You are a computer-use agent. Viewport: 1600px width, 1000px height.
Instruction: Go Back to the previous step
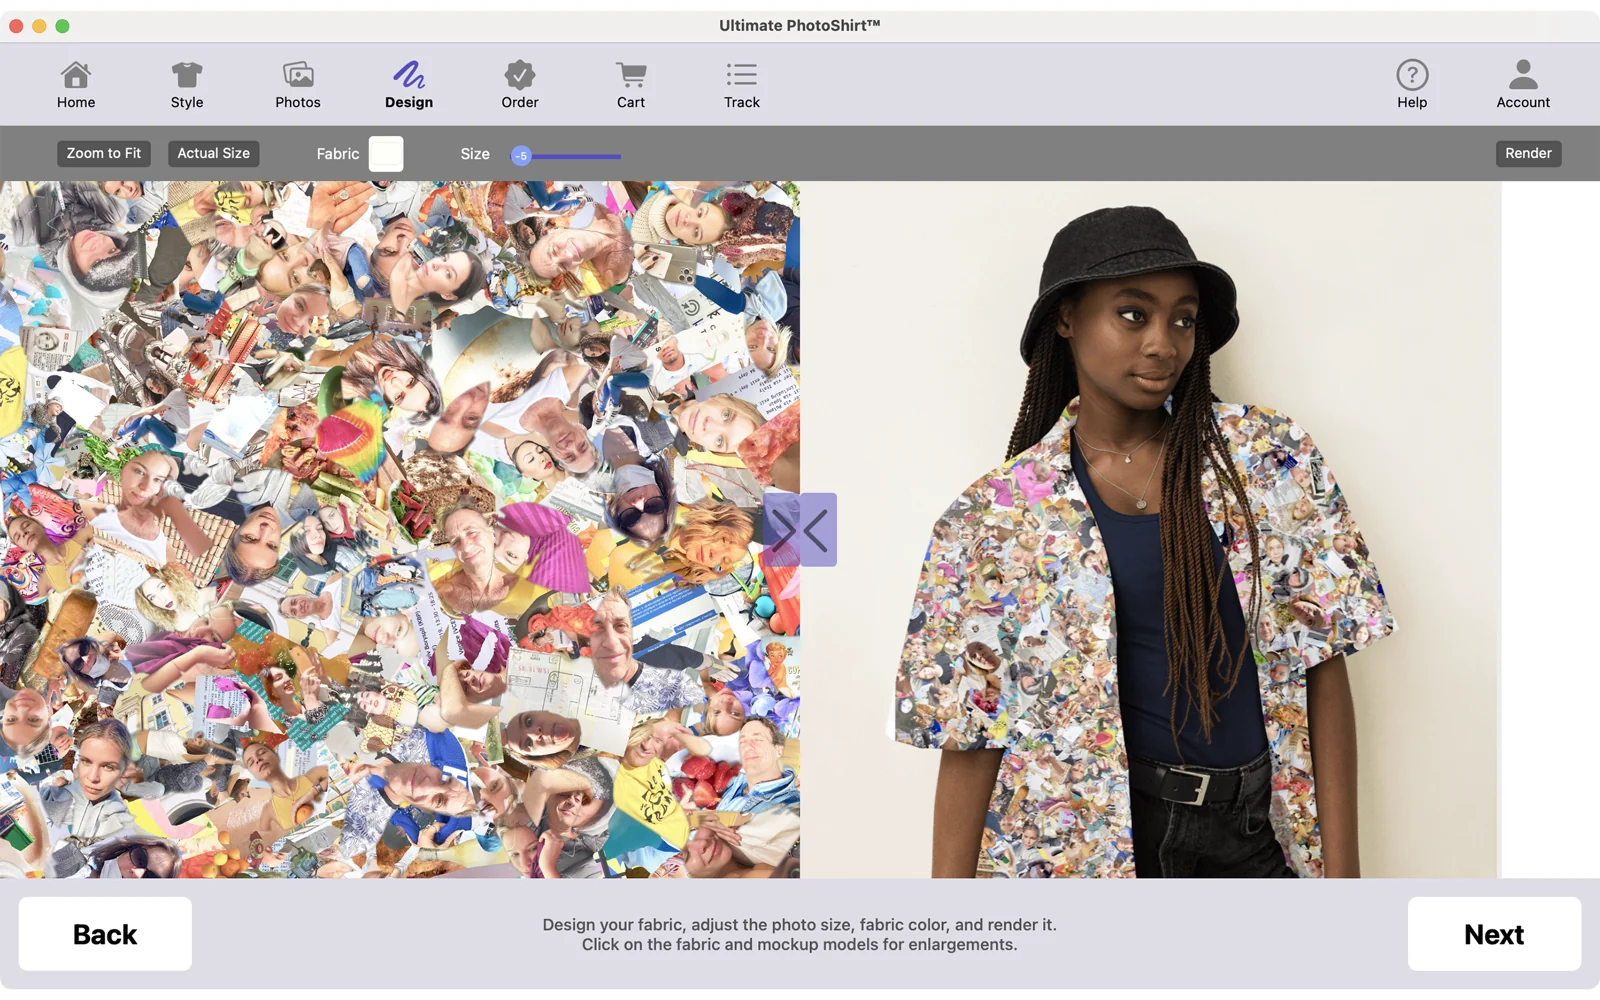[x=105, y=934]
